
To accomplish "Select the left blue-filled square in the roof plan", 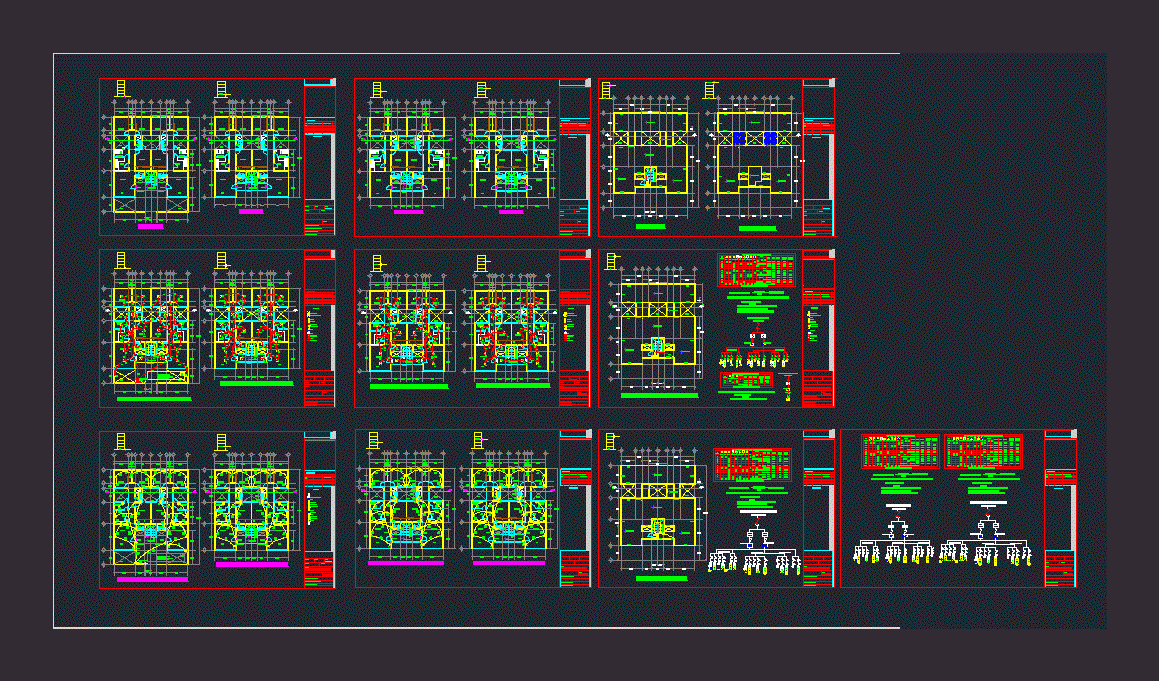I will click(740, 139).
